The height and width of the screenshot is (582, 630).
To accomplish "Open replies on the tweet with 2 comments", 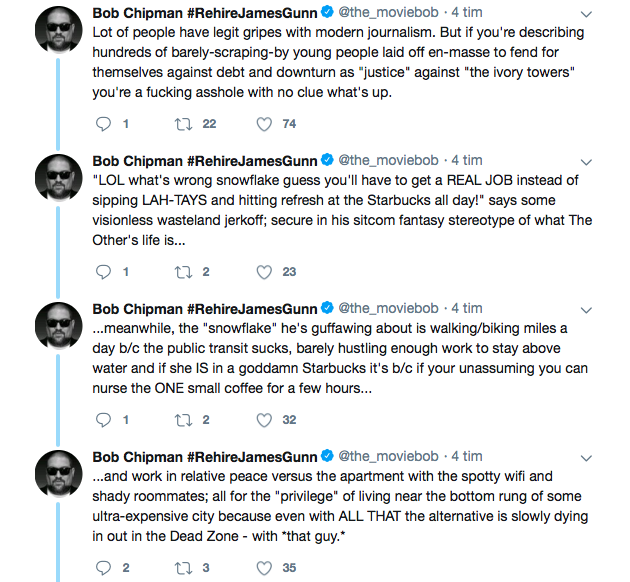I will pyautogui.click(x=103, y=568).
